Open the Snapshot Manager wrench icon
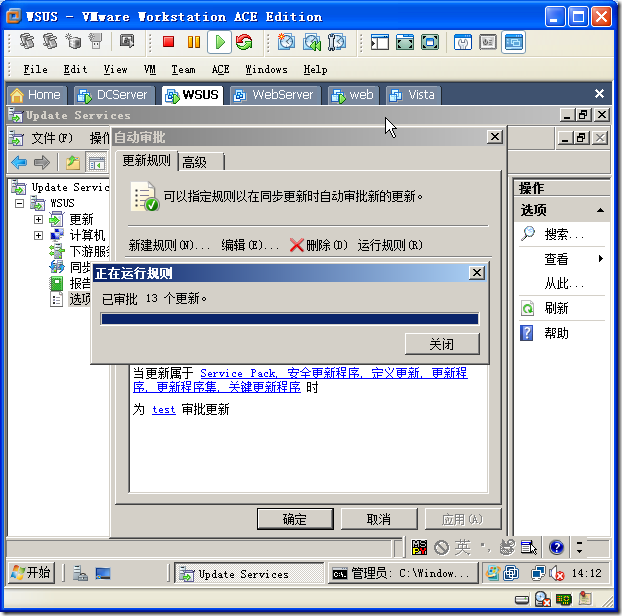Image resolution: width=622 pixels, height=616 pixels. click(x=337, y=42)
